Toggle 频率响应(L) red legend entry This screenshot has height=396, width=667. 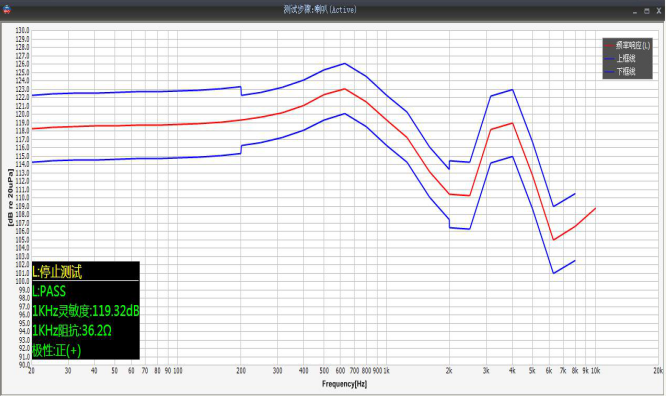click(628, 45)
